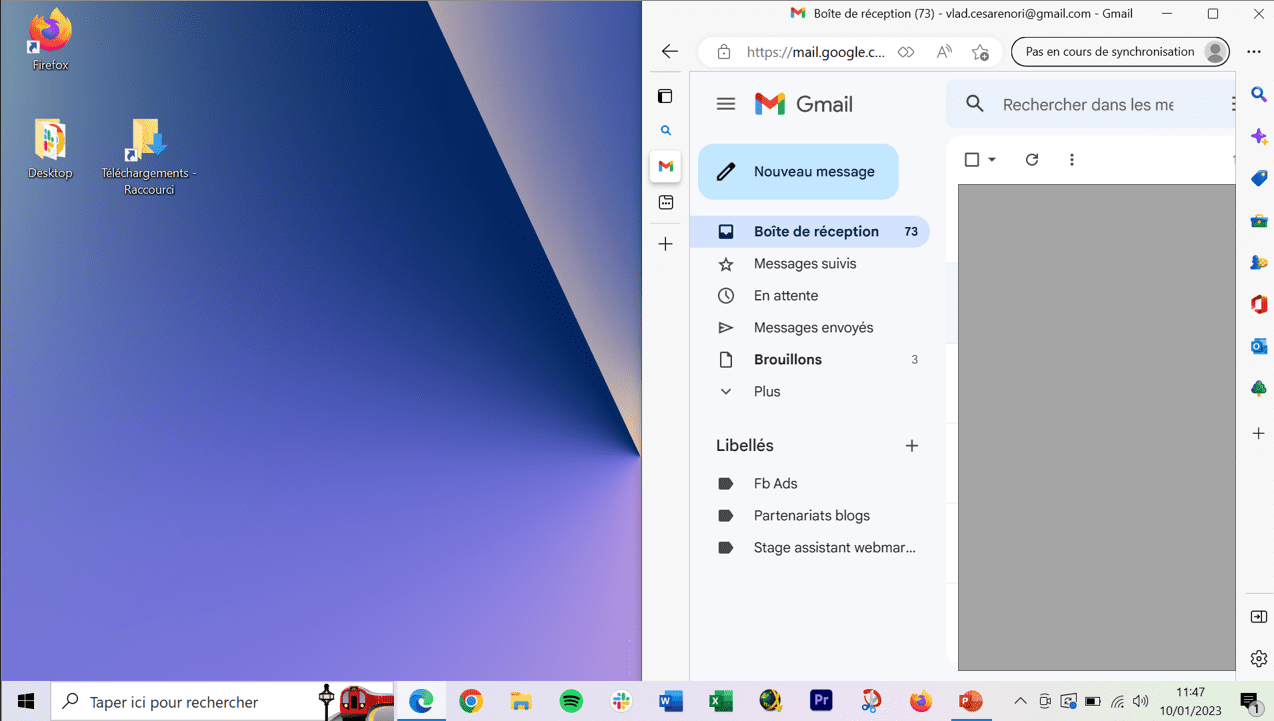Open the notification center in taskbar
Image resolution: width=1274 pixels, height=721 pixels.
tap(1249, 702)
